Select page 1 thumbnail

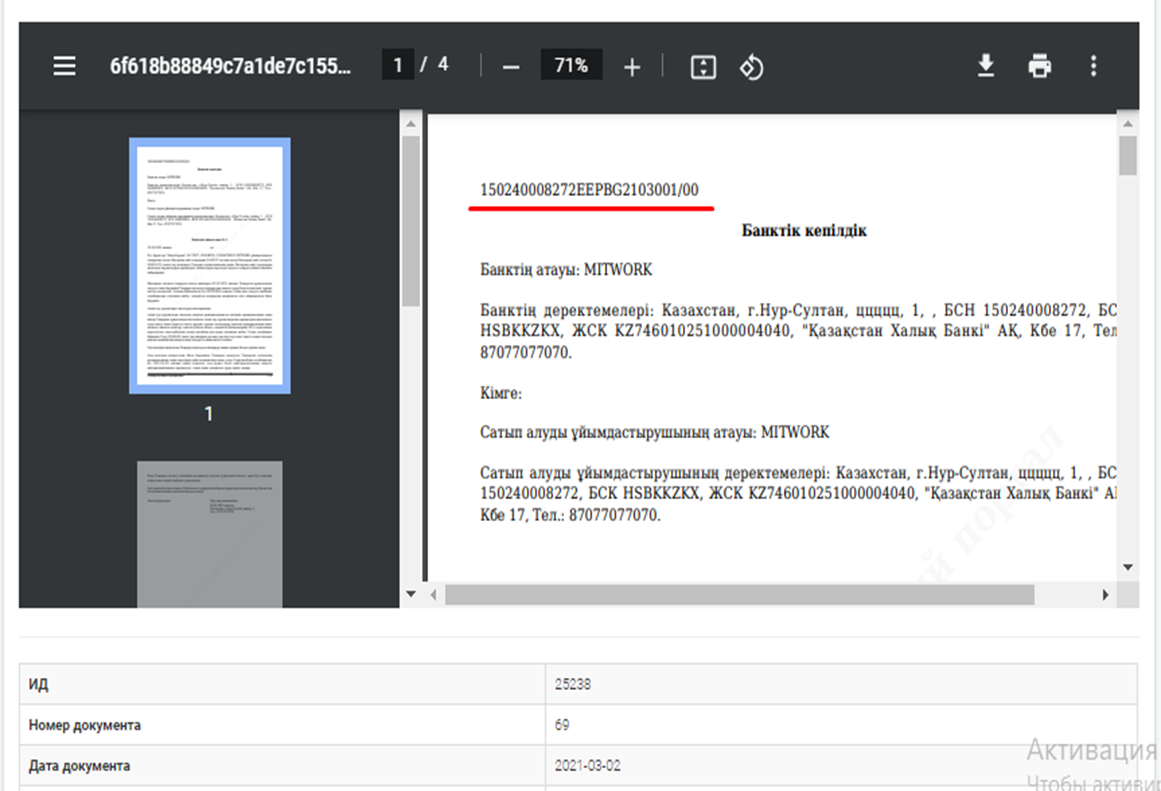209,265
